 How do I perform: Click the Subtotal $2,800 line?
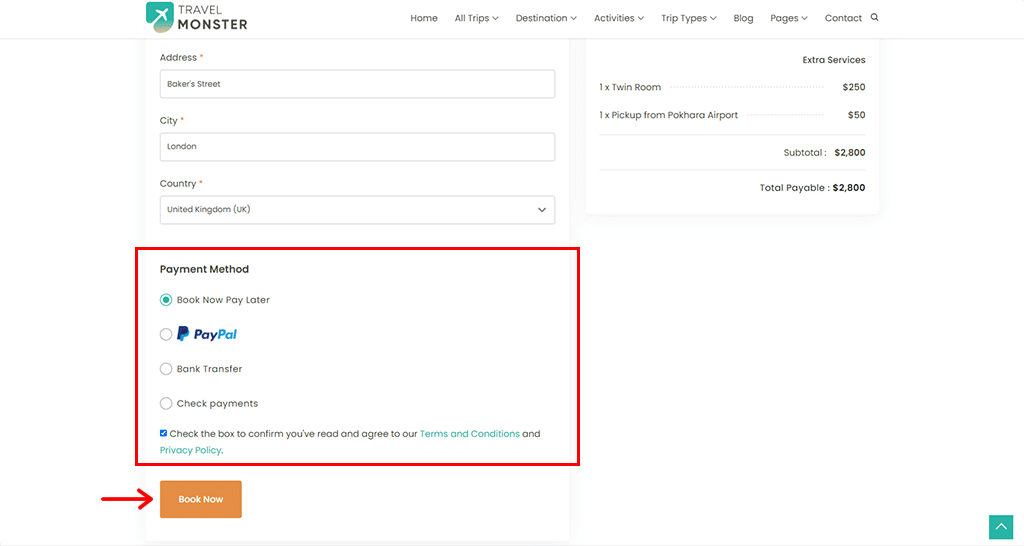tap(824, 153)
